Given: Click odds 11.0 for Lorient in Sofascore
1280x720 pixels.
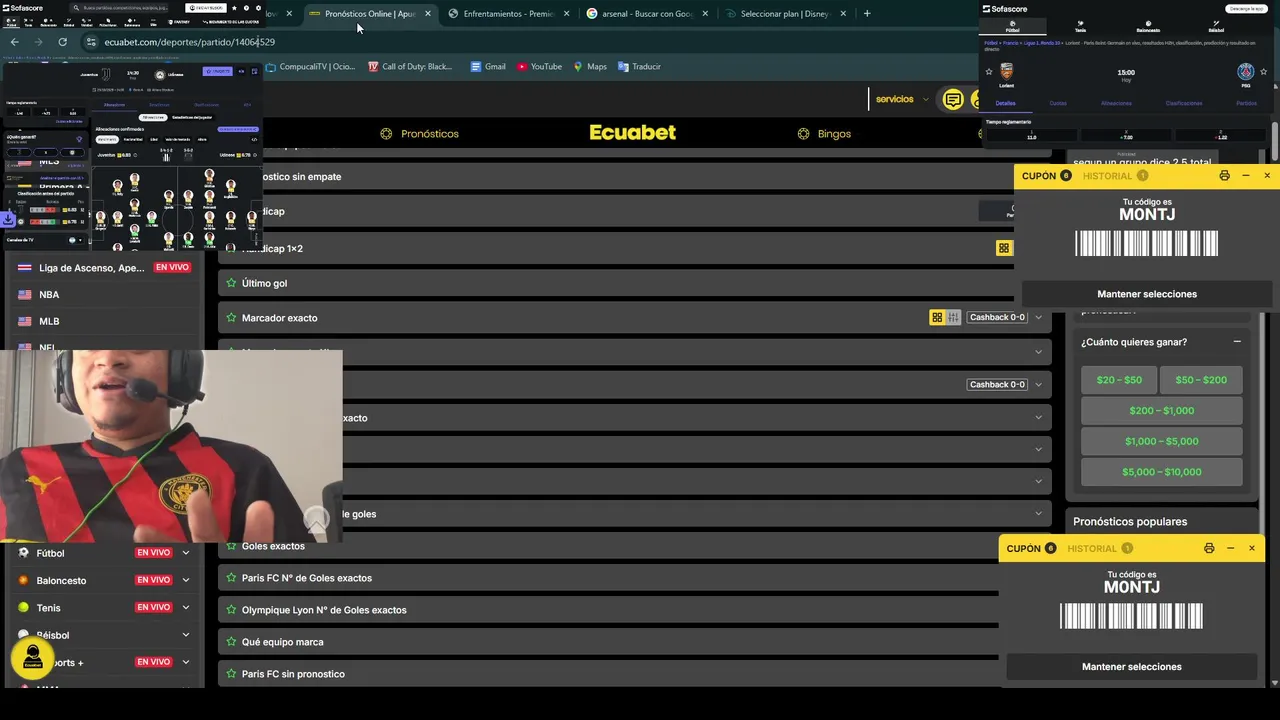Looking at the screenshot, I should (1032, 137).
